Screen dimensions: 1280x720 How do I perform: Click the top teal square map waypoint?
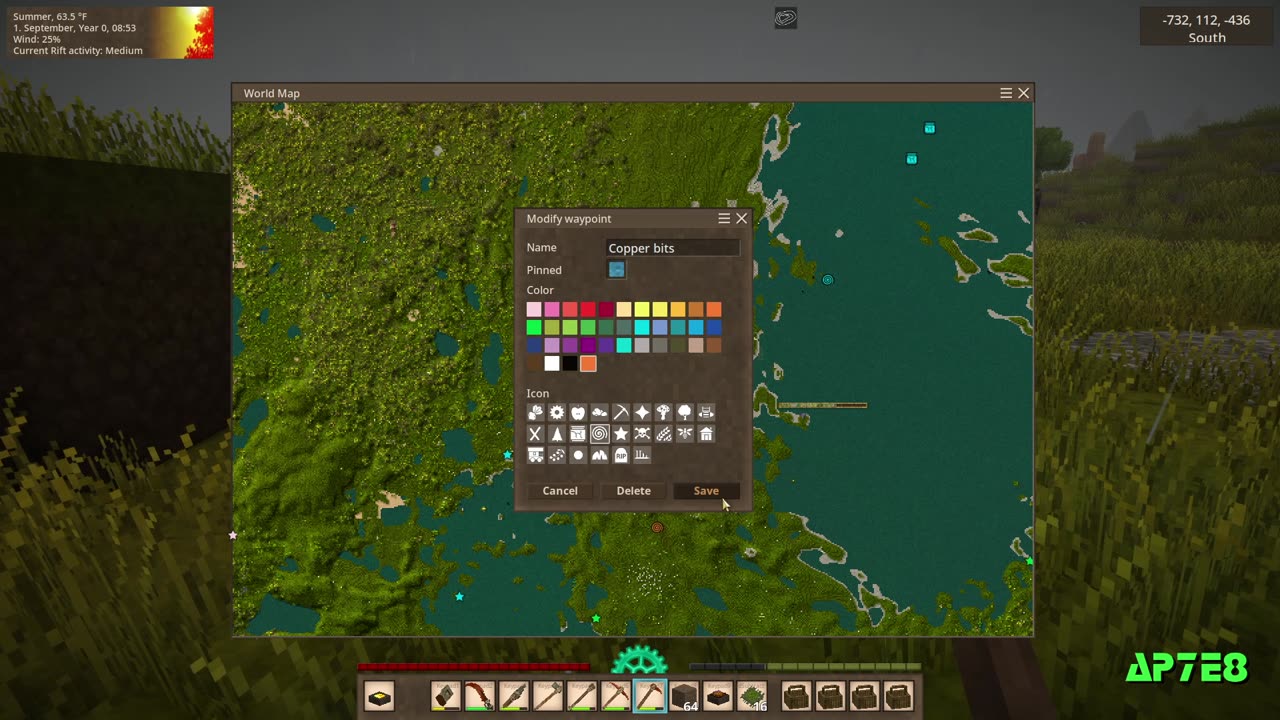coord(930,128)
